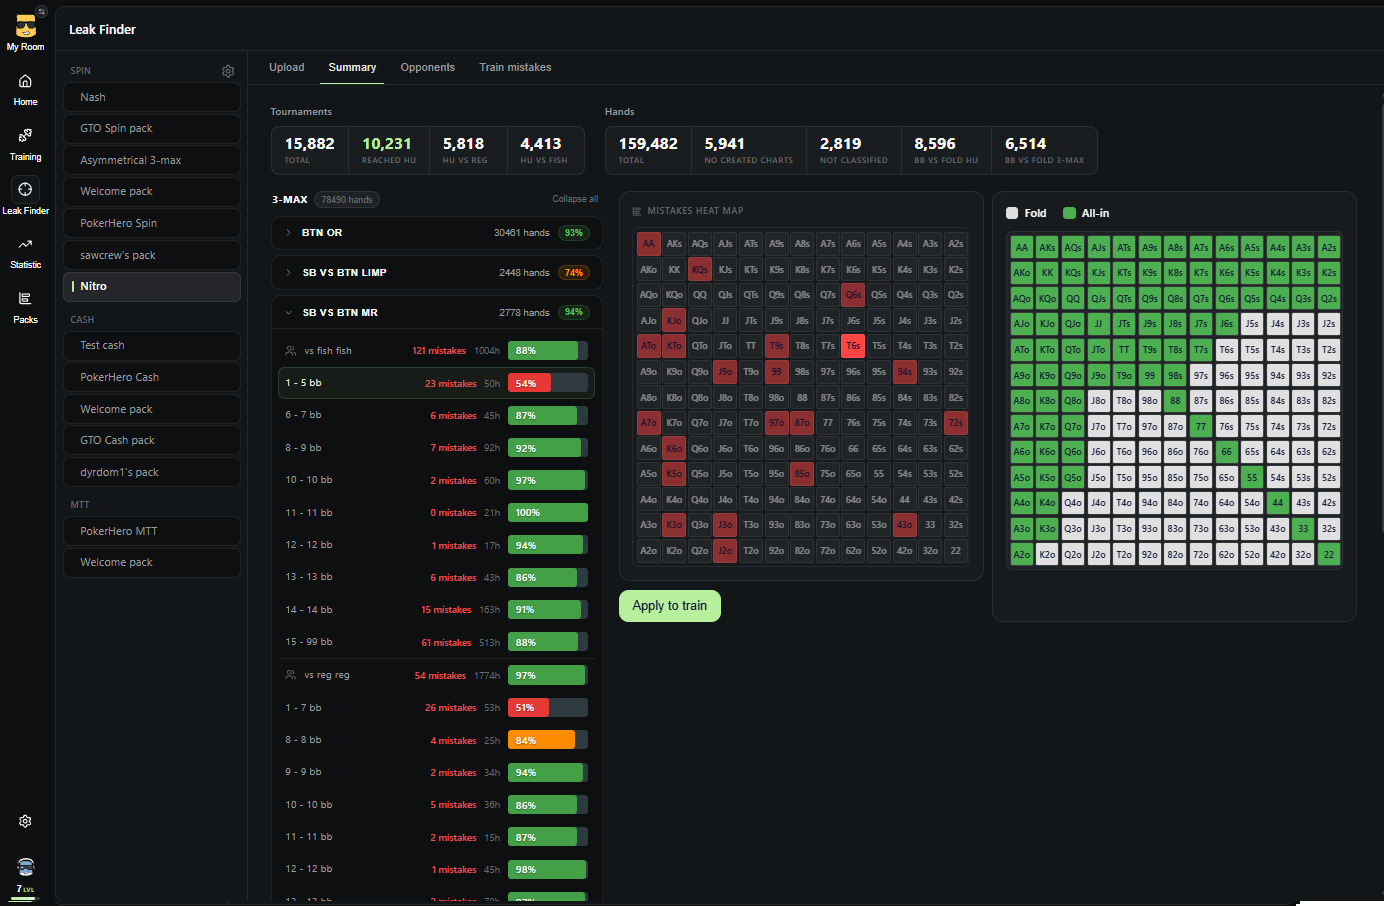Toggle the Fold legend box
The width and height of the screenshot is (1384, 906).
(x=1012, y=213)
